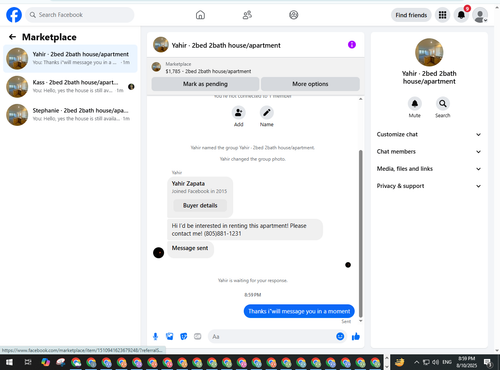Open the Copilot icon on taskbar
Image resolution: width=500 pixels, height=370 pixels.
click(46, 362)
